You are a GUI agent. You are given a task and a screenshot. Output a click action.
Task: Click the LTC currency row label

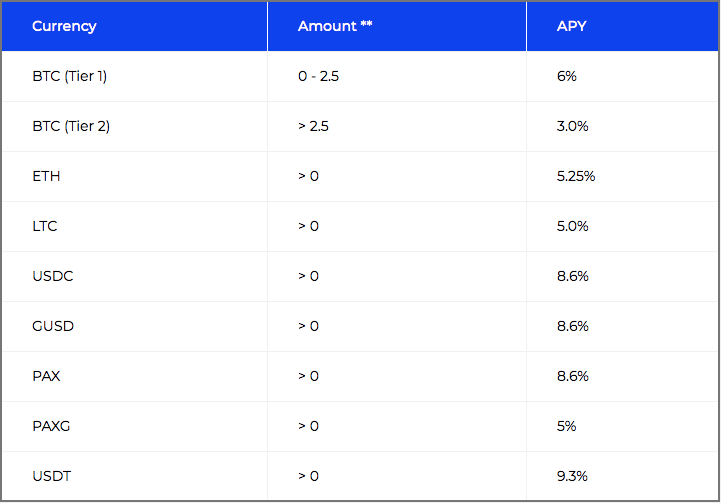coord(45,226)
